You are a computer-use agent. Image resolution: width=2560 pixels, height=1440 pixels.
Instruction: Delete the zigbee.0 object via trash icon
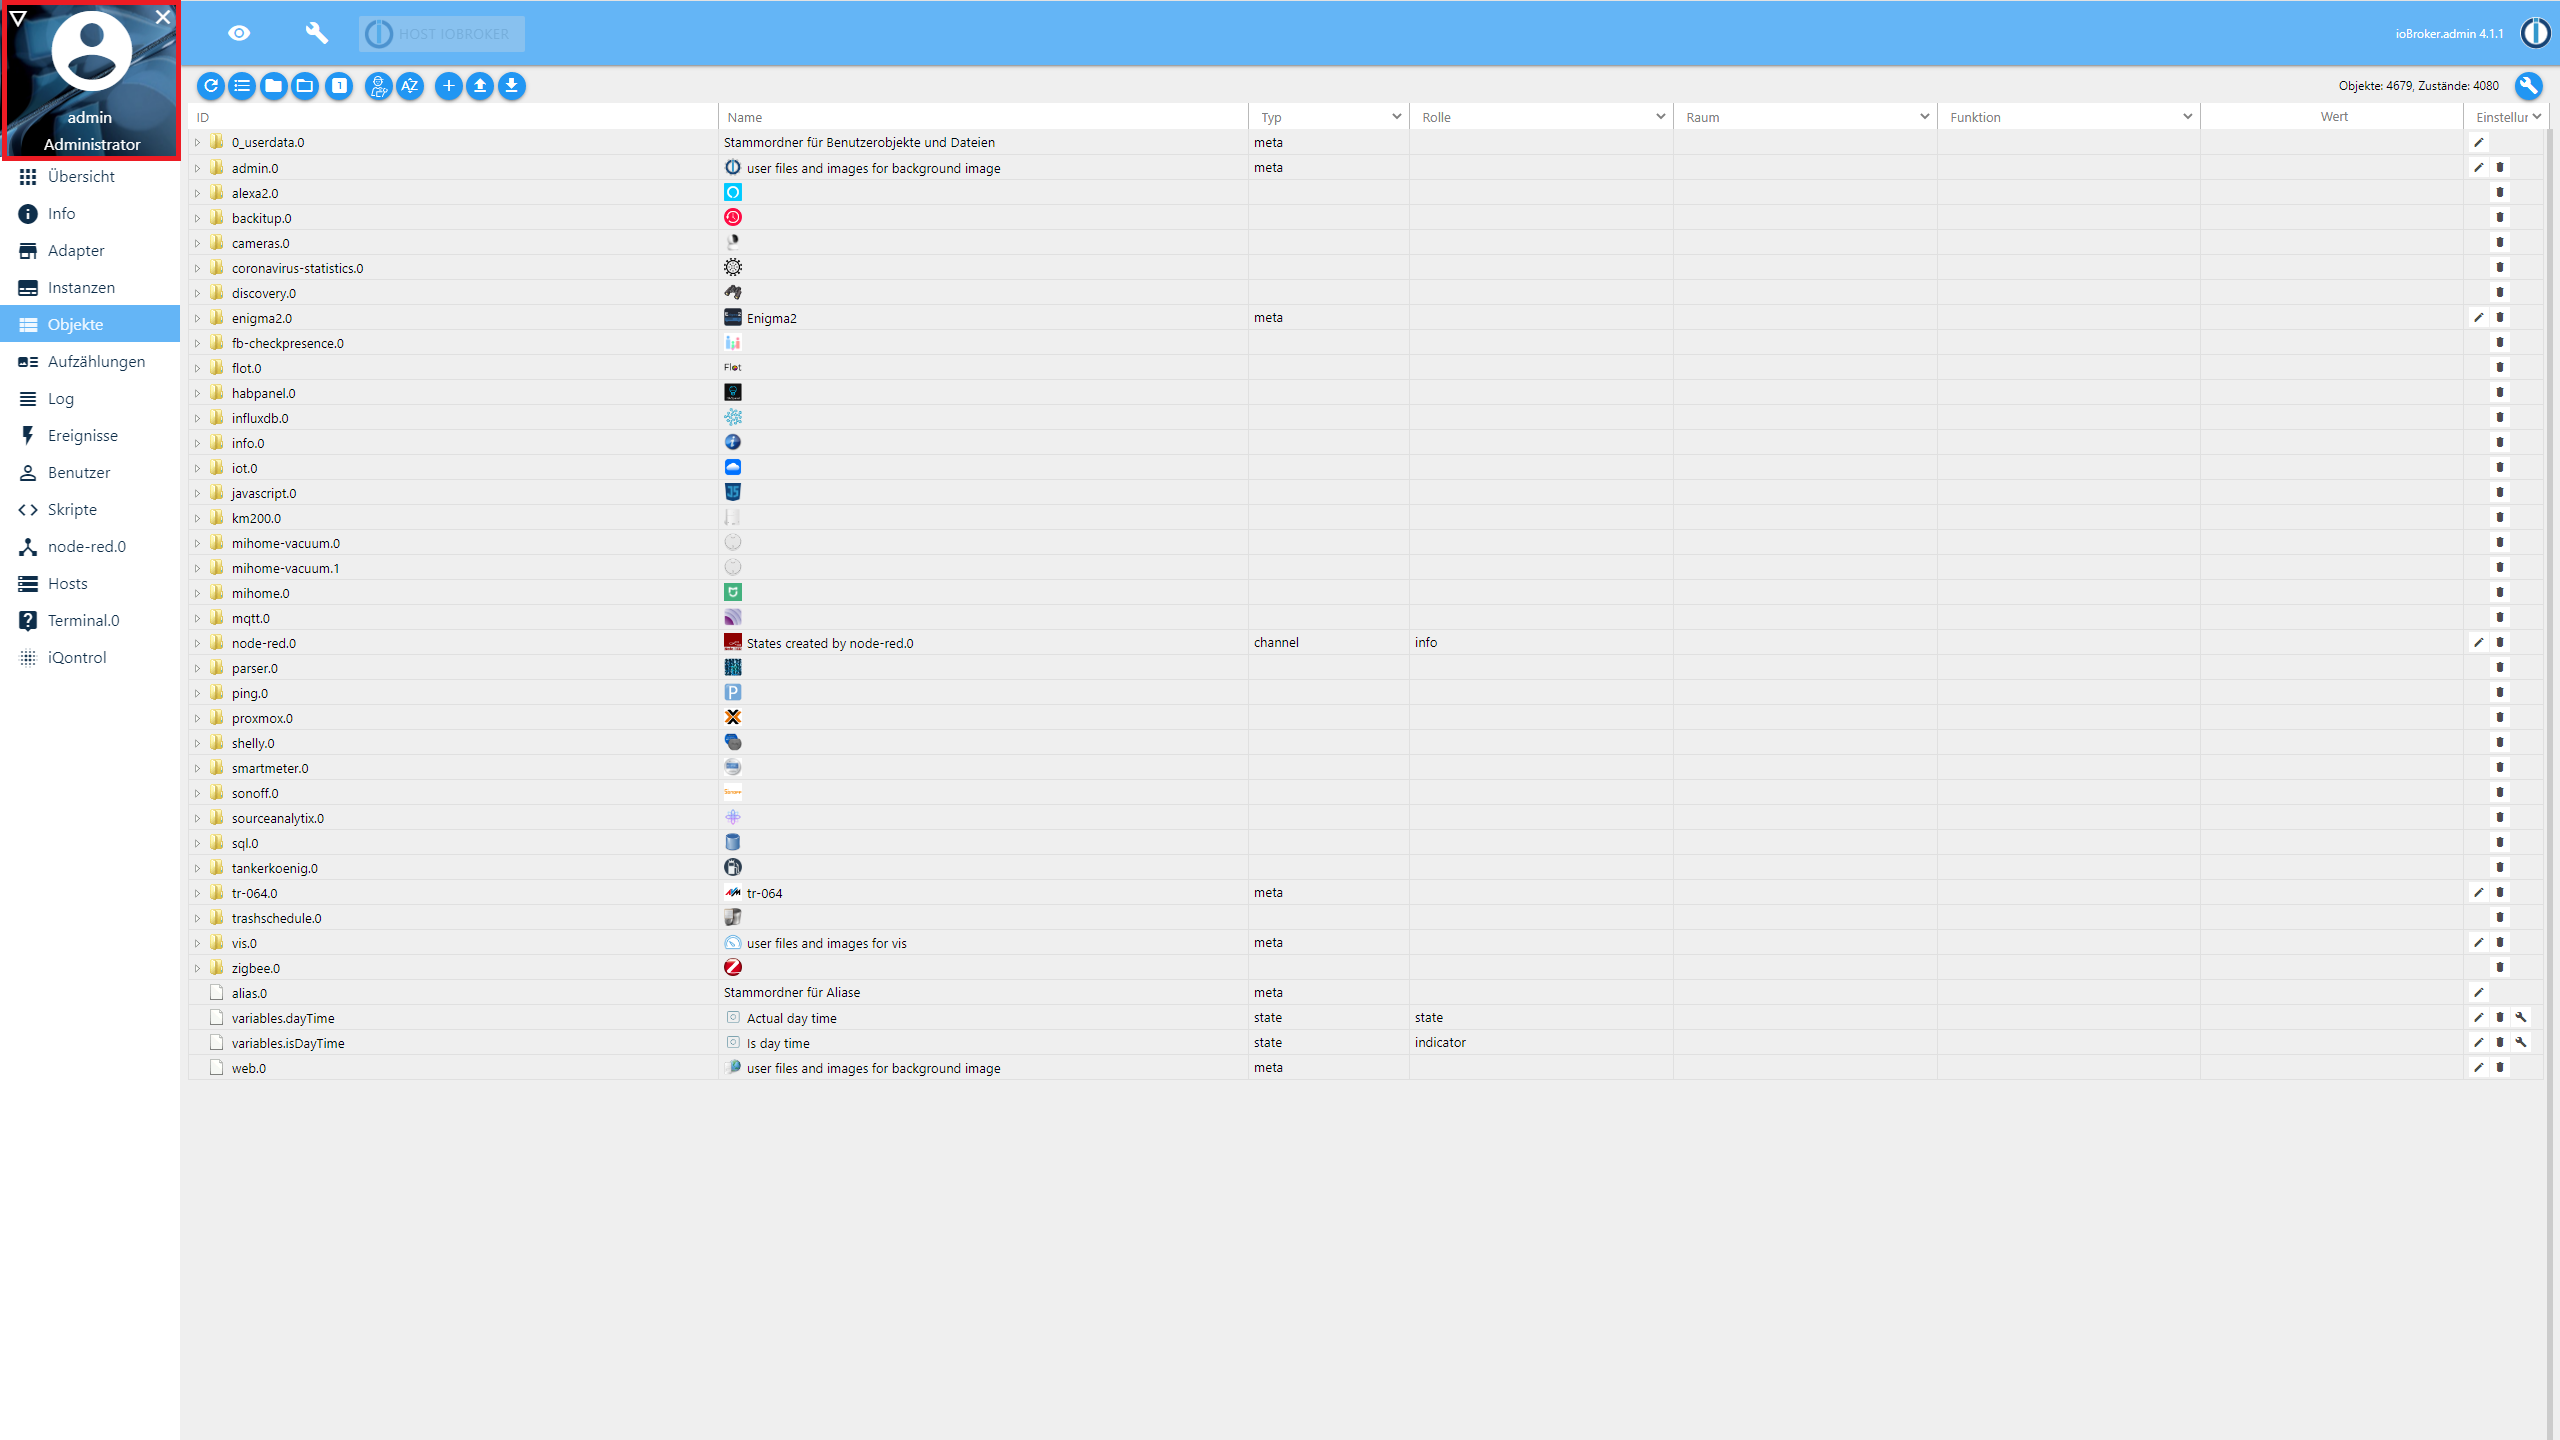(x=2499, y=967)
